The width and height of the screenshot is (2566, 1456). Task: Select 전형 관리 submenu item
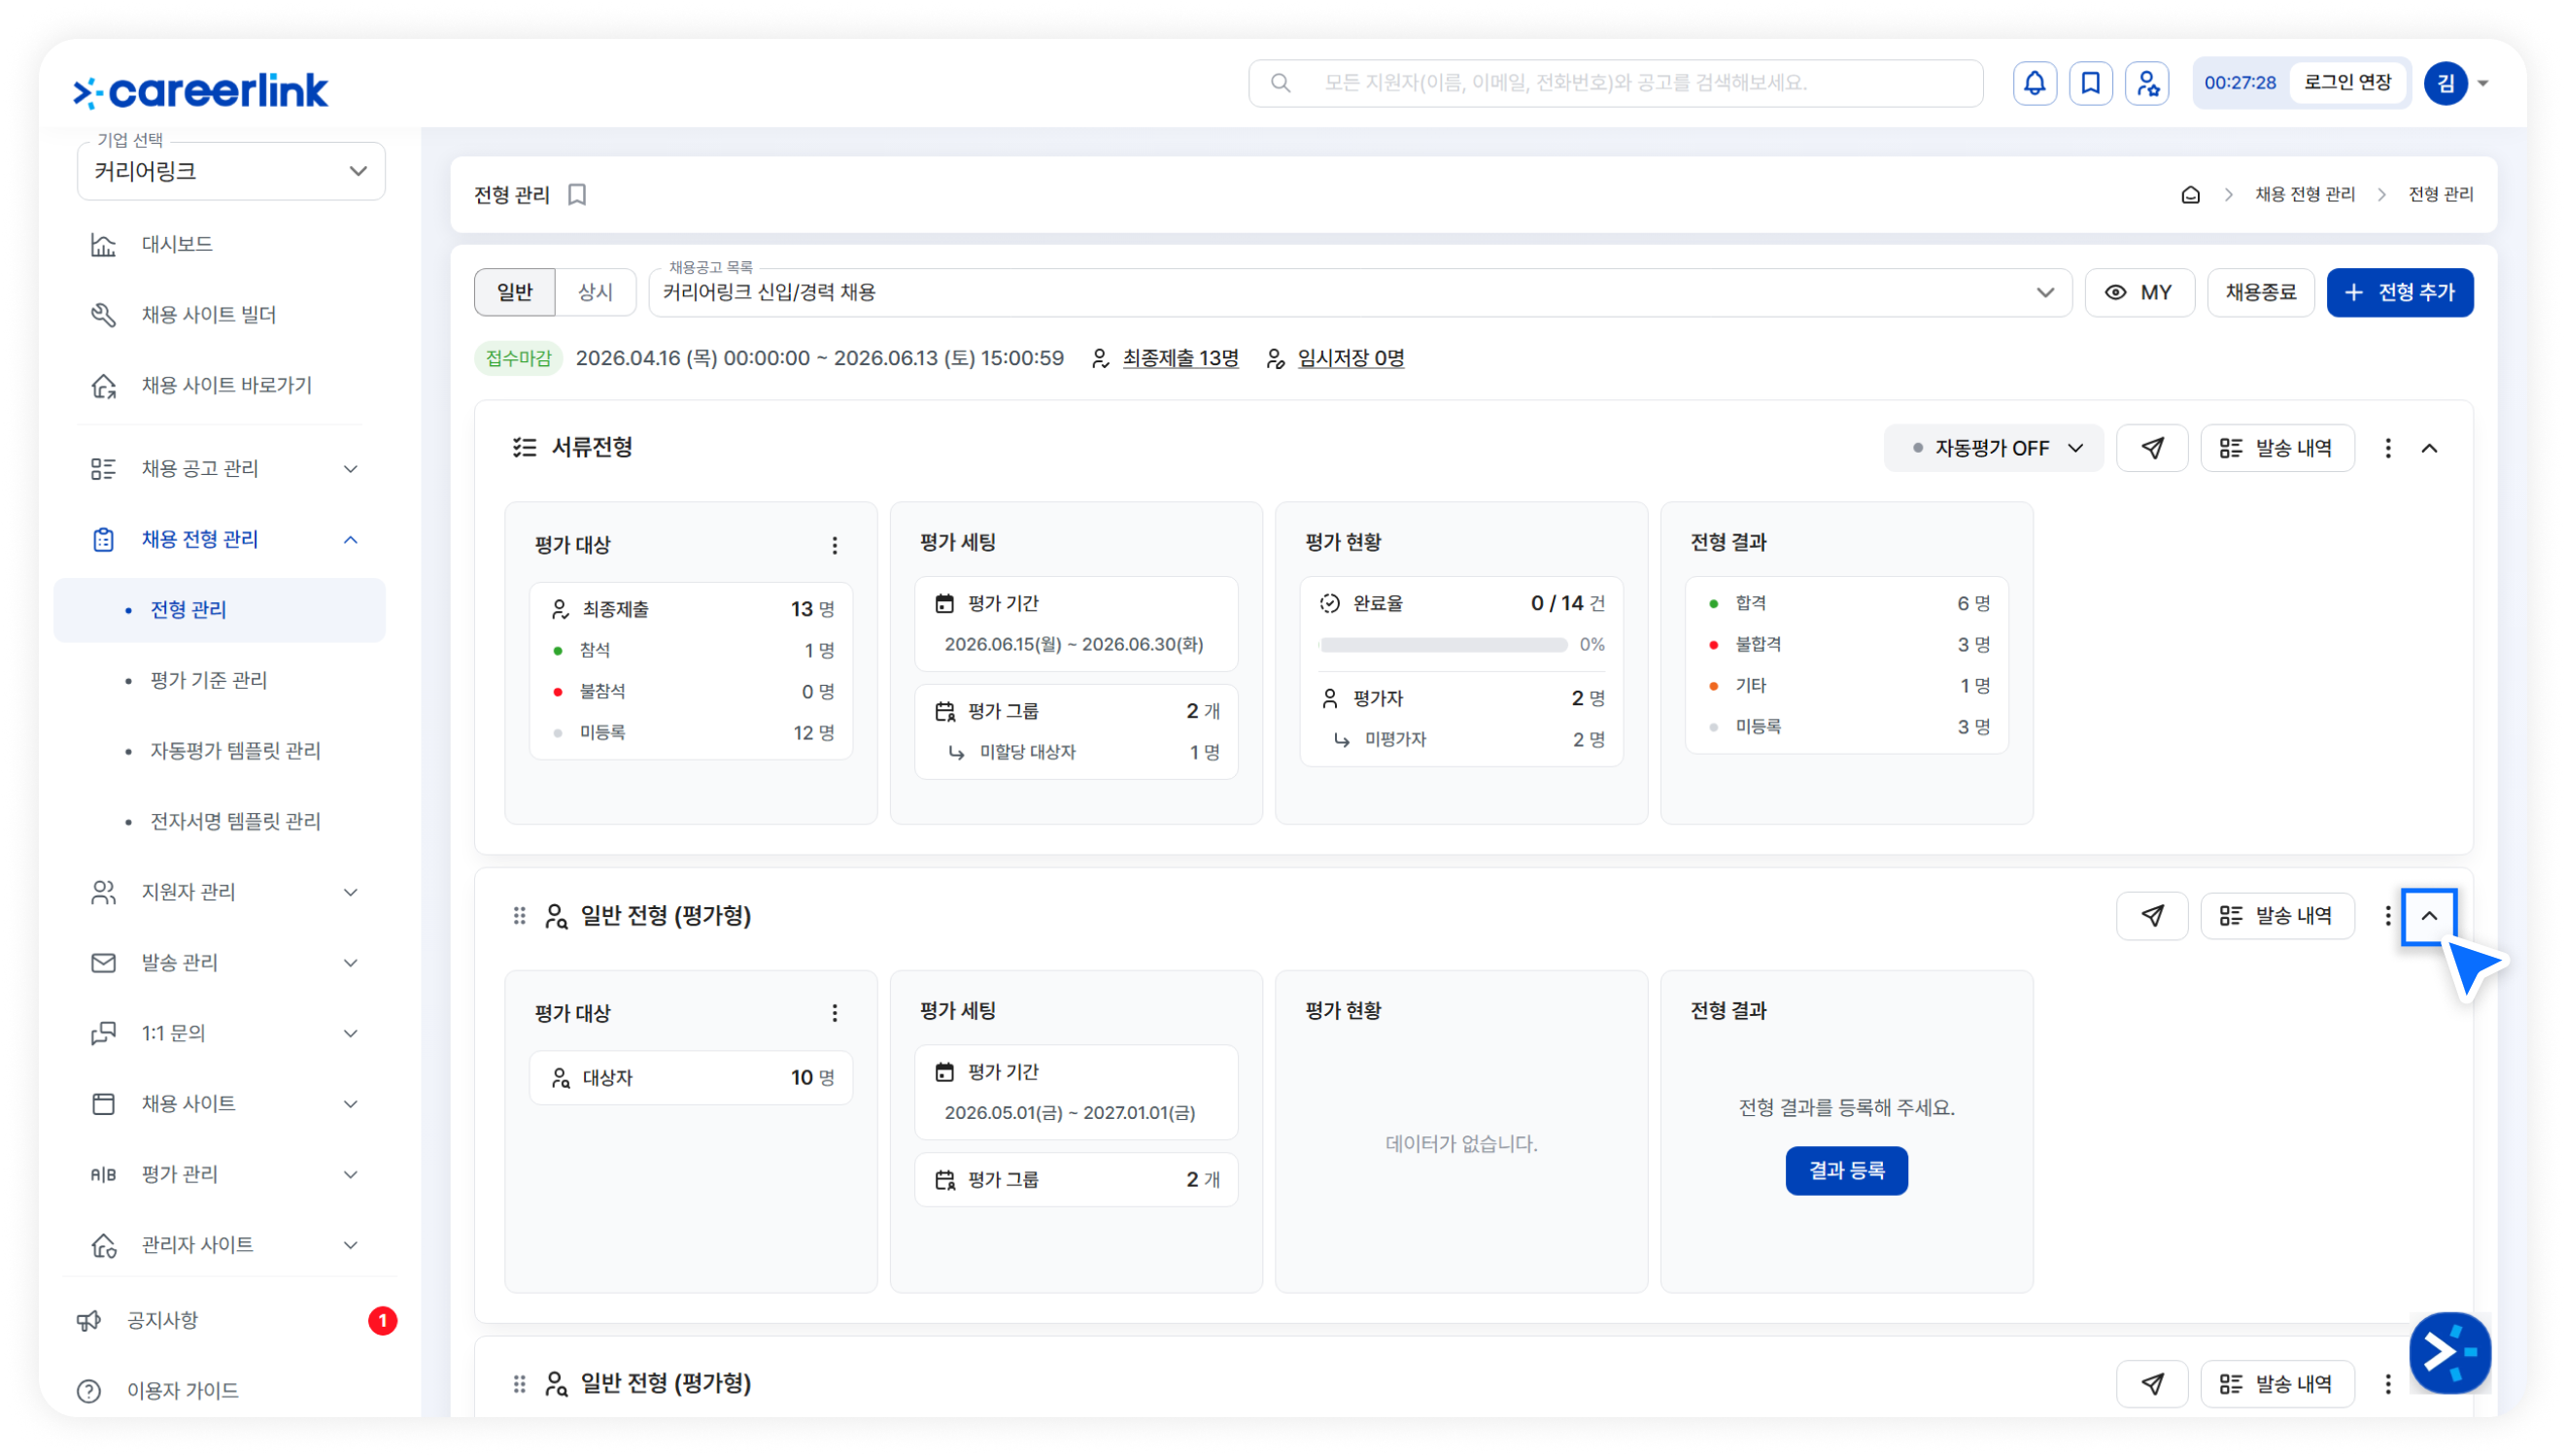click(x=219, y=610)
